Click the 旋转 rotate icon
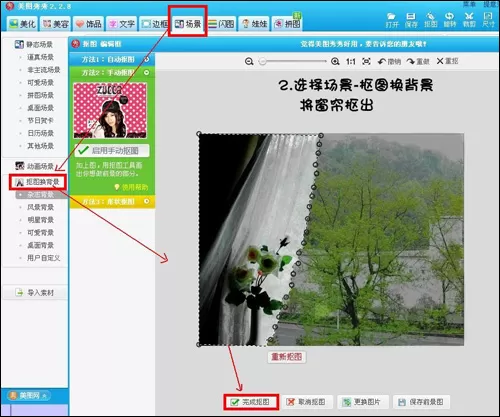This screenshot has width=500, height=417. (x=450, y=20)
